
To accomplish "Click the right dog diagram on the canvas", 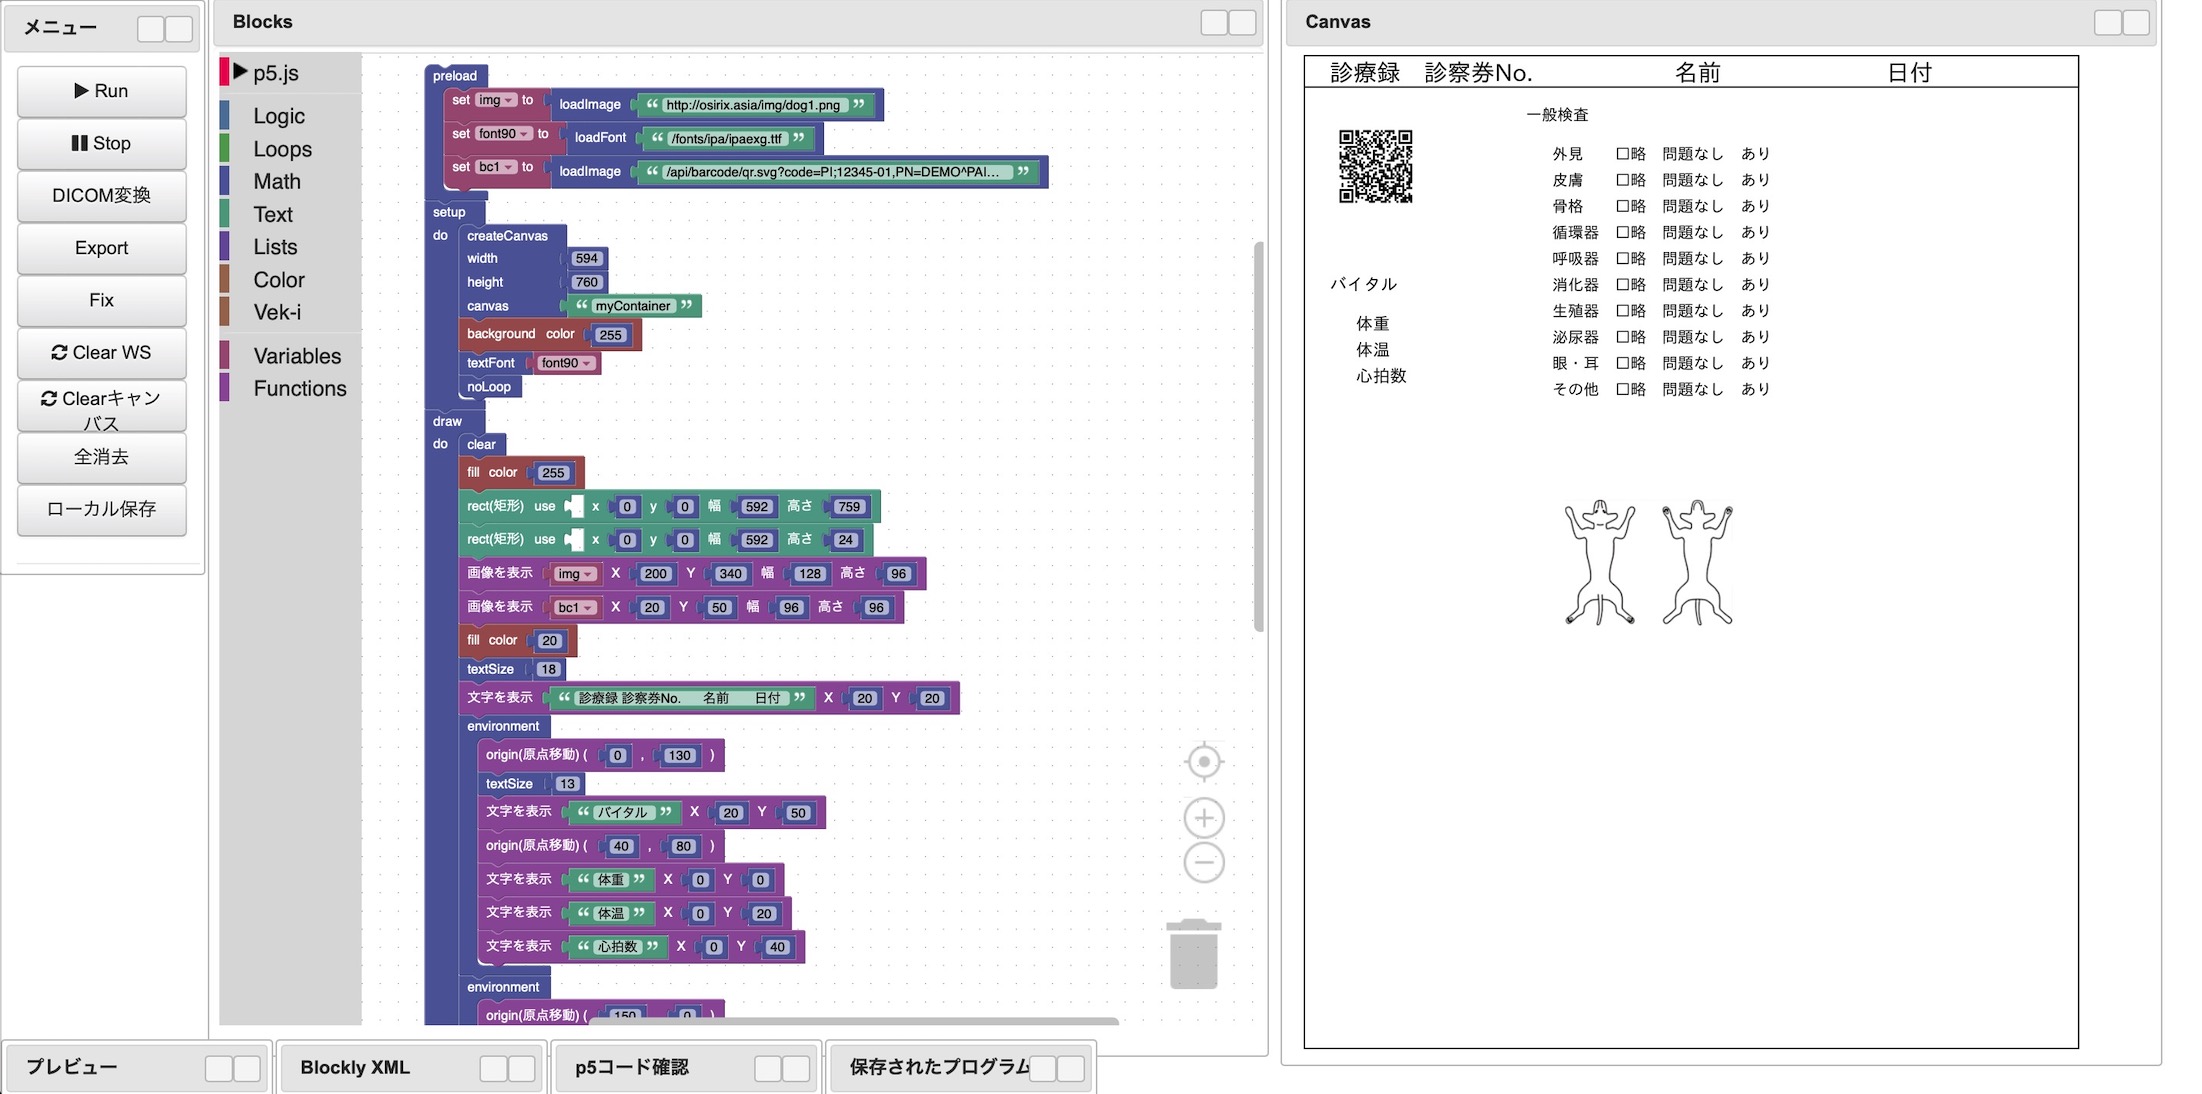I will click(1698, 563).
